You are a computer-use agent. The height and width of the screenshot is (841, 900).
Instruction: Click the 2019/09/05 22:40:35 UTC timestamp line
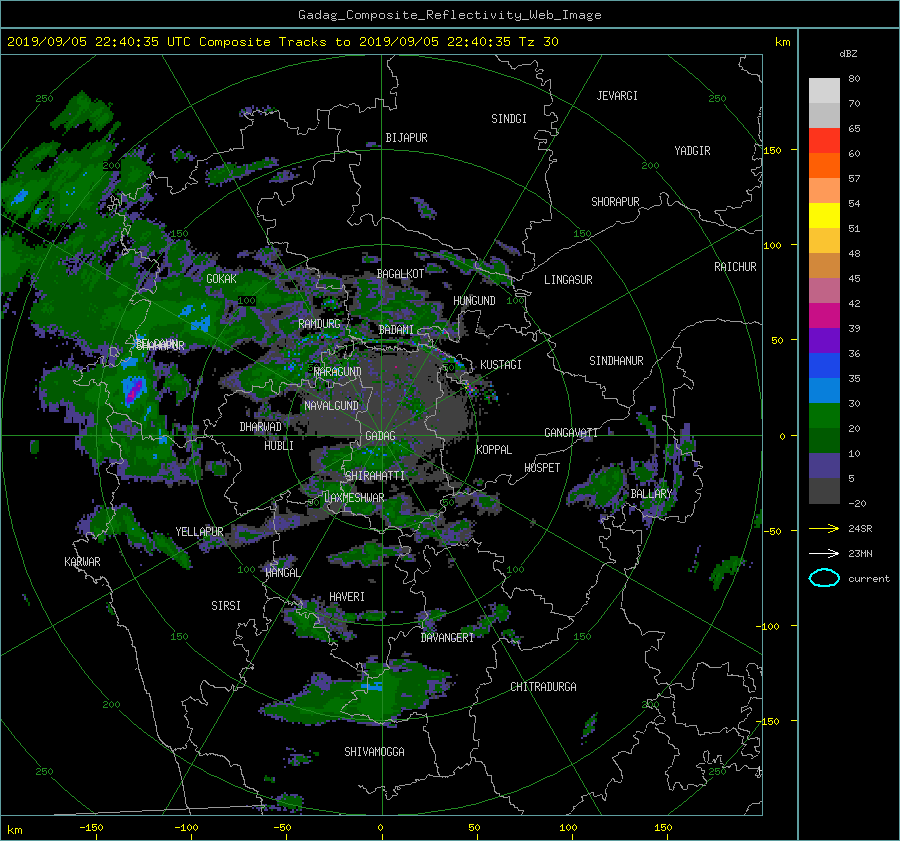pyautogui.click(x=282, y=42)
